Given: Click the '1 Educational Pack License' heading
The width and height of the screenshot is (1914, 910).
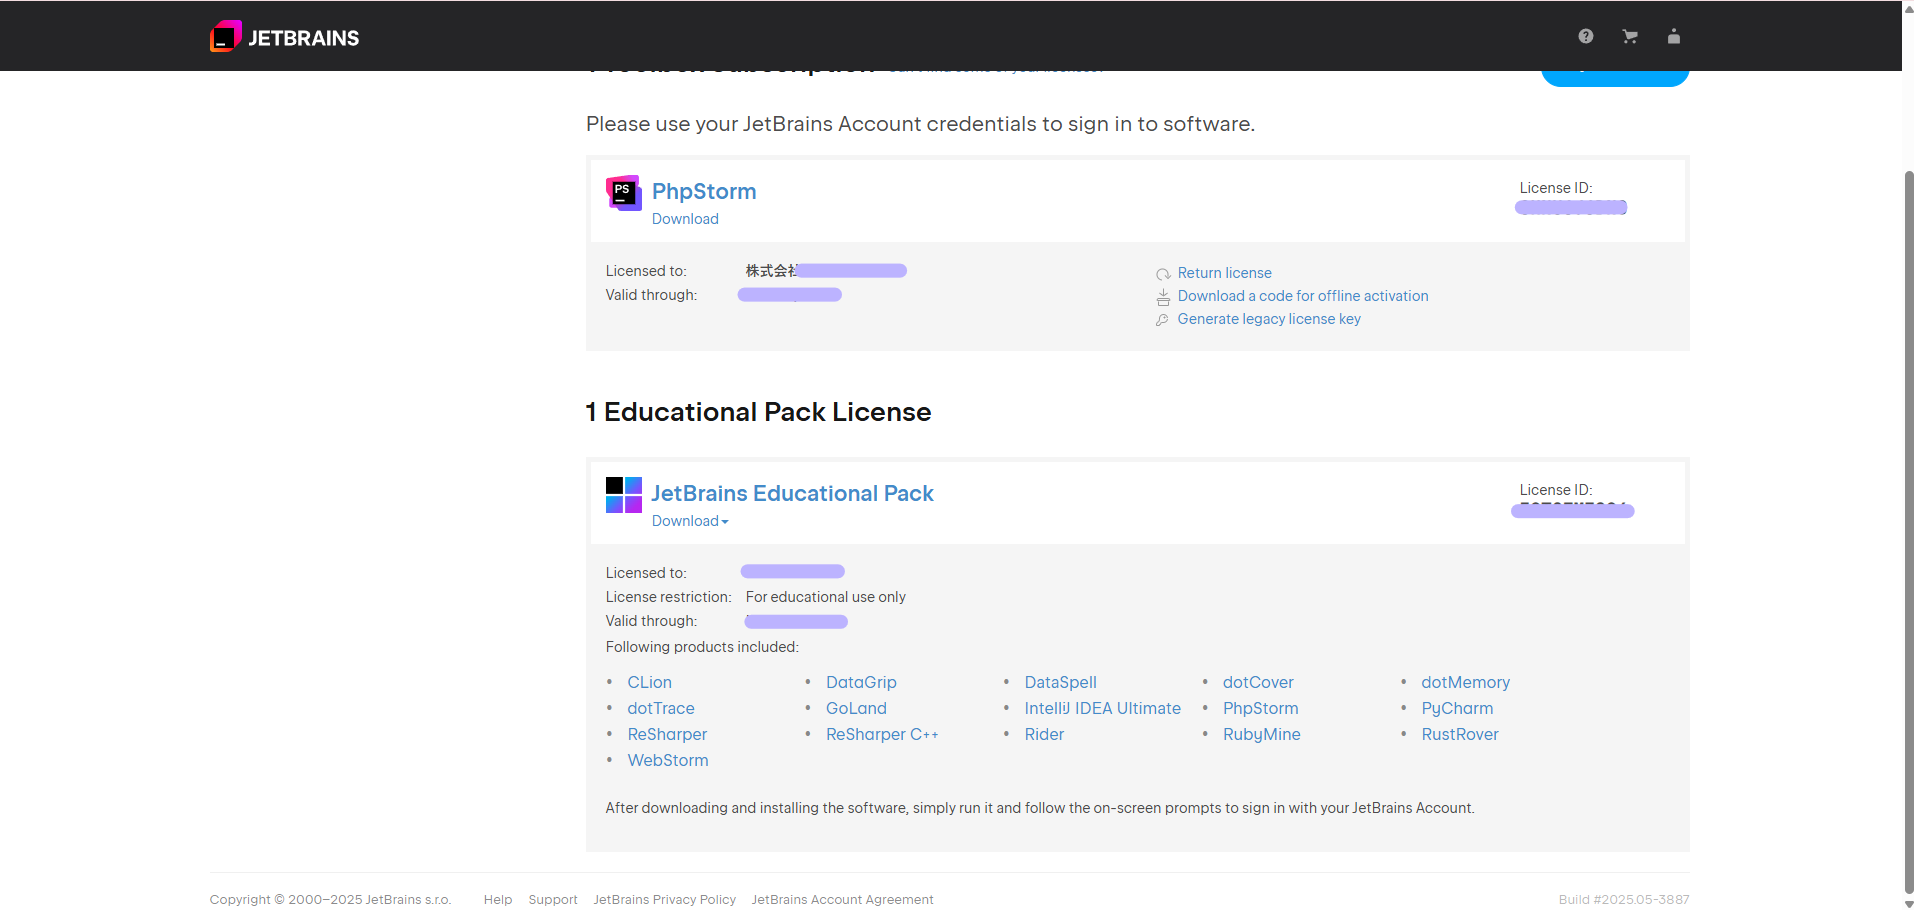Looking at the screenshot, I should (x=758, y=412).
